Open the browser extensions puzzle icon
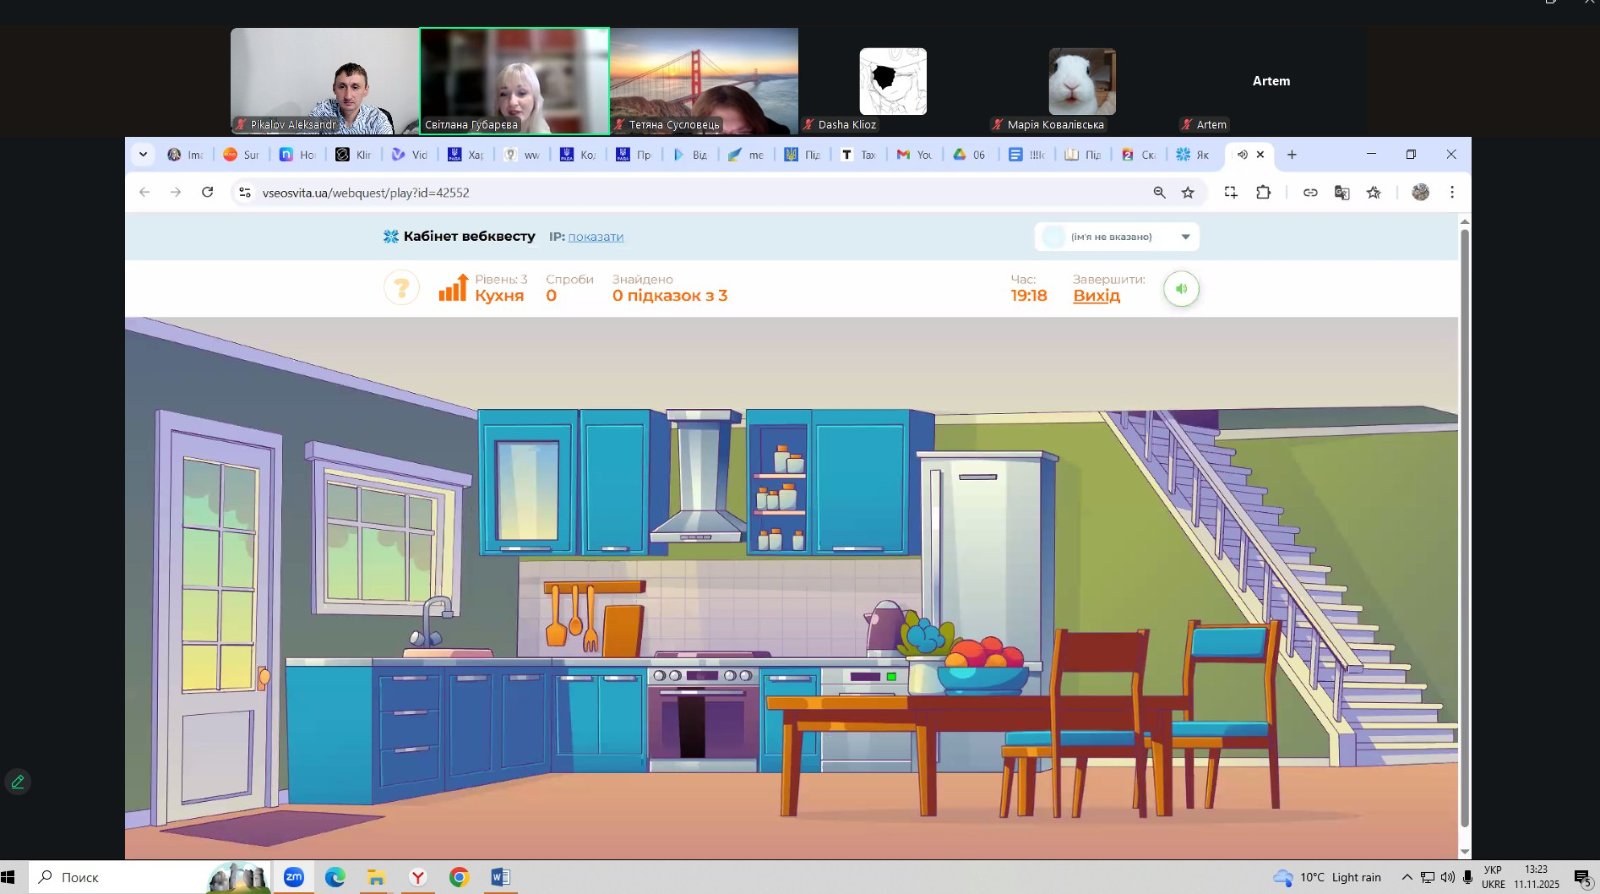The height and width of the screenshot is (894, 1600). [x=1263, y=193]
